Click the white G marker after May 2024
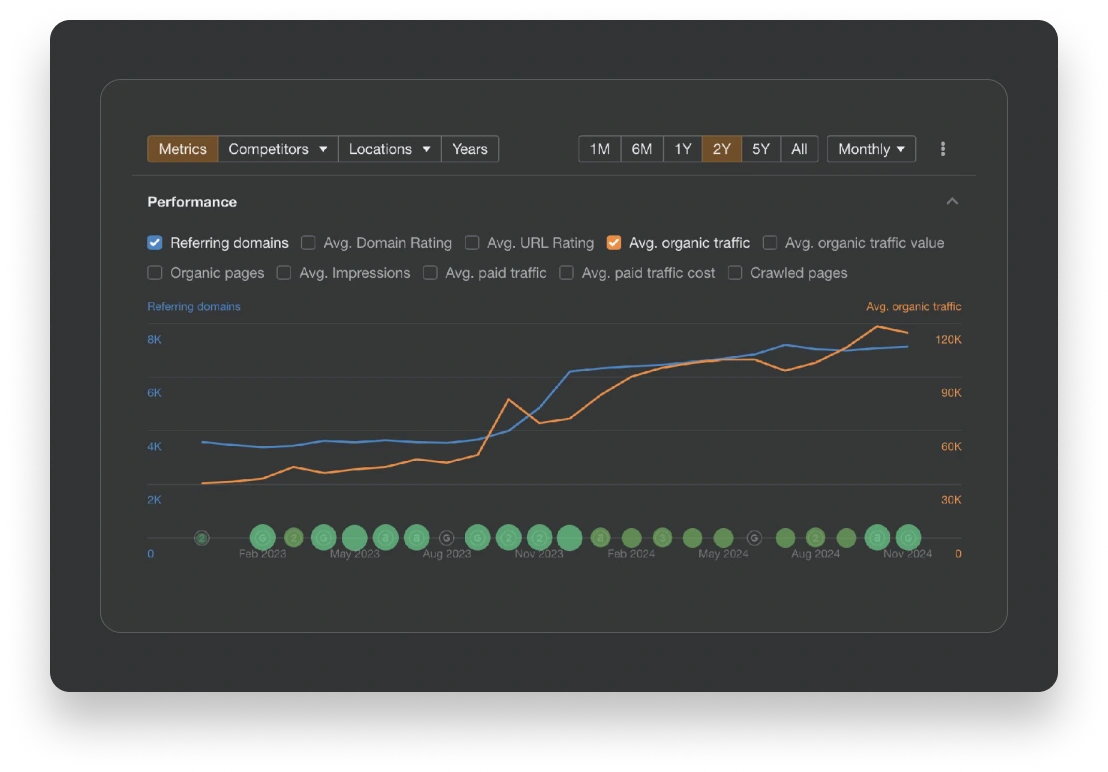The width and height of the screenshot is (1108, 772). (754, 538)
